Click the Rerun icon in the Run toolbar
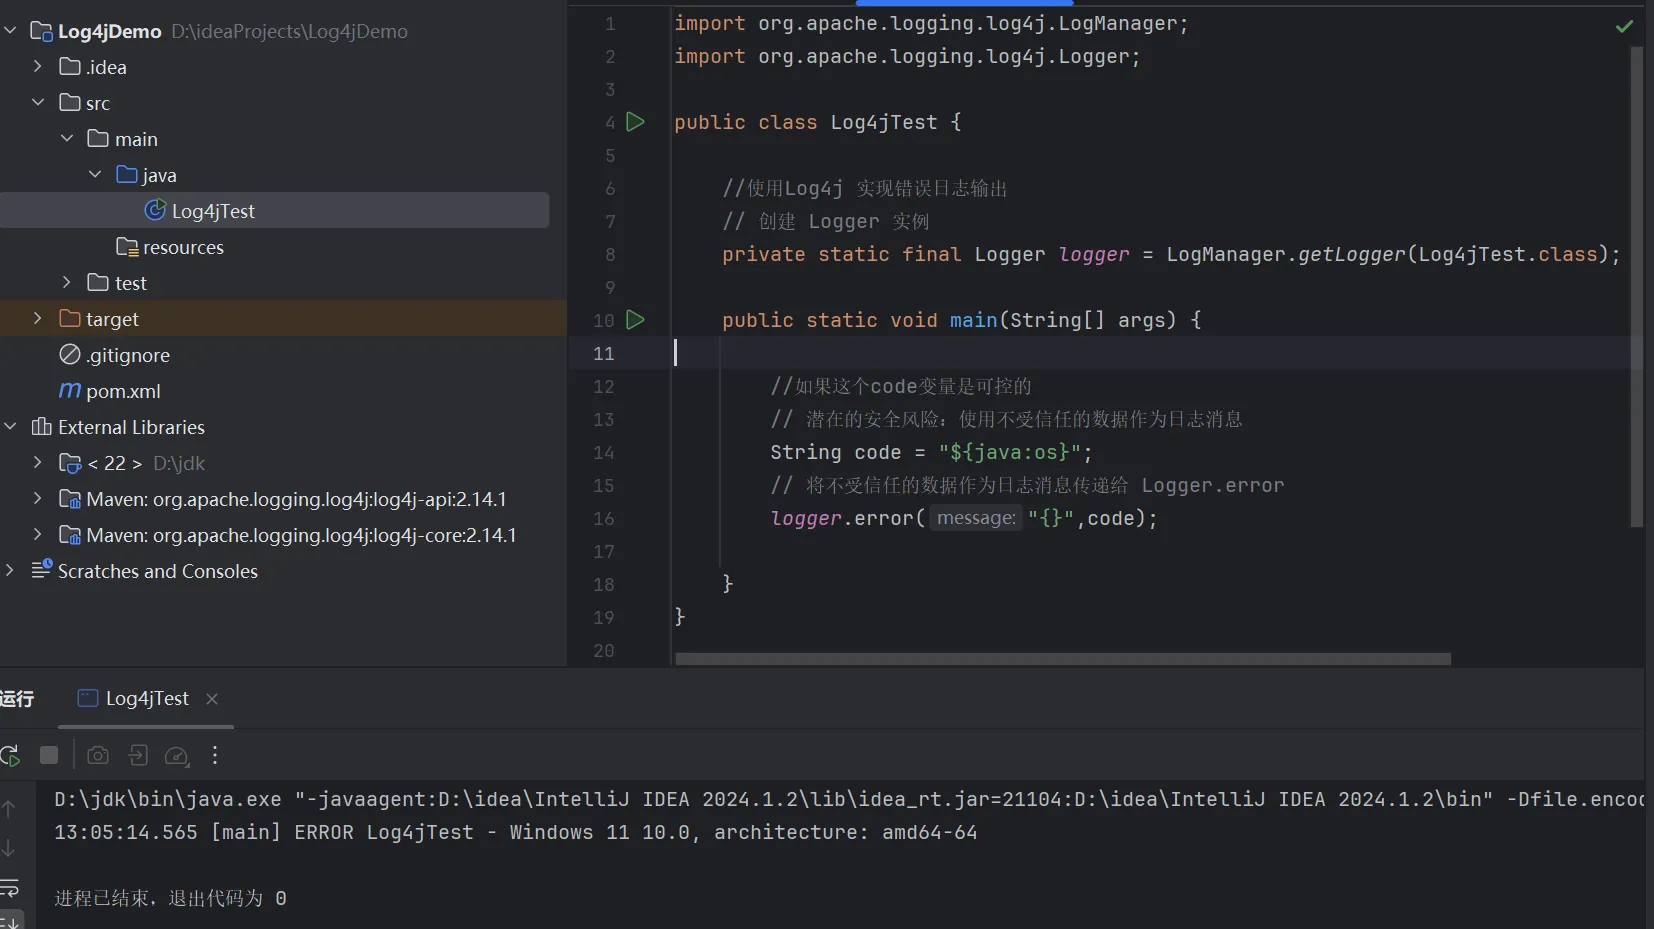The width and height of the screenshot is (1654, 929). (10, 756)
